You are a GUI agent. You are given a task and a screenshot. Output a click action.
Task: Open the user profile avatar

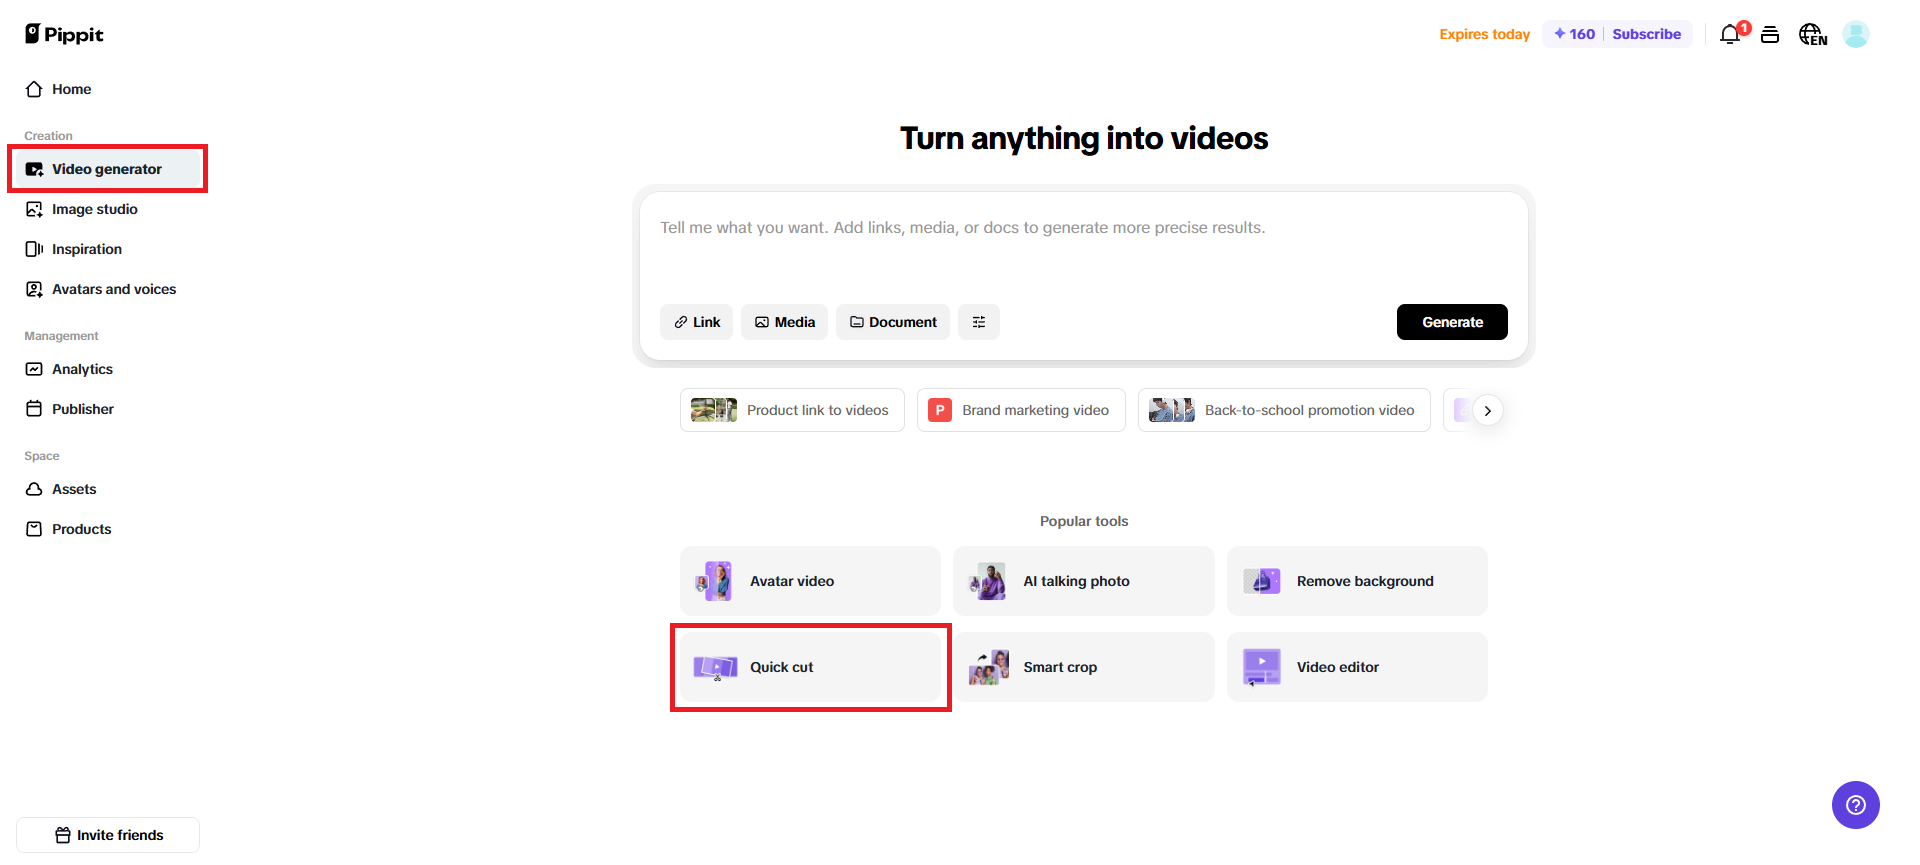tap(1856, 34)
